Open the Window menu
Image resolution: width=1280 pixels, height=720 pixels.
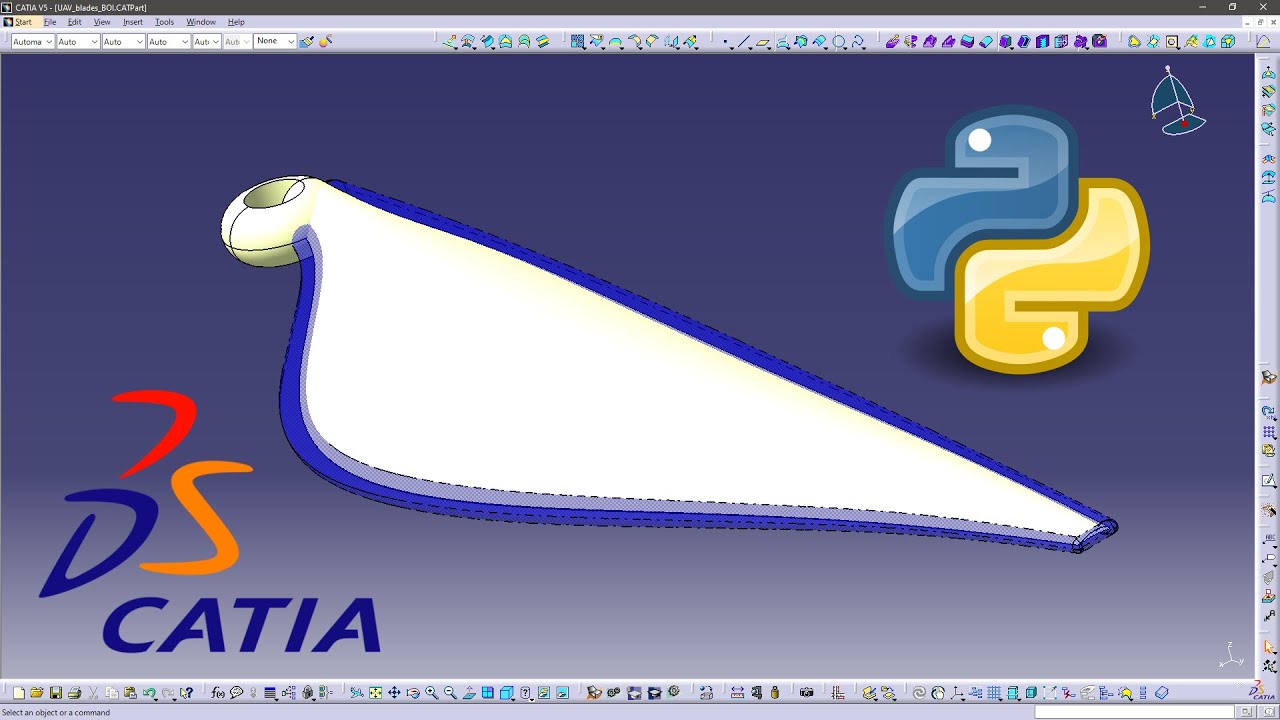coord(201,22)
